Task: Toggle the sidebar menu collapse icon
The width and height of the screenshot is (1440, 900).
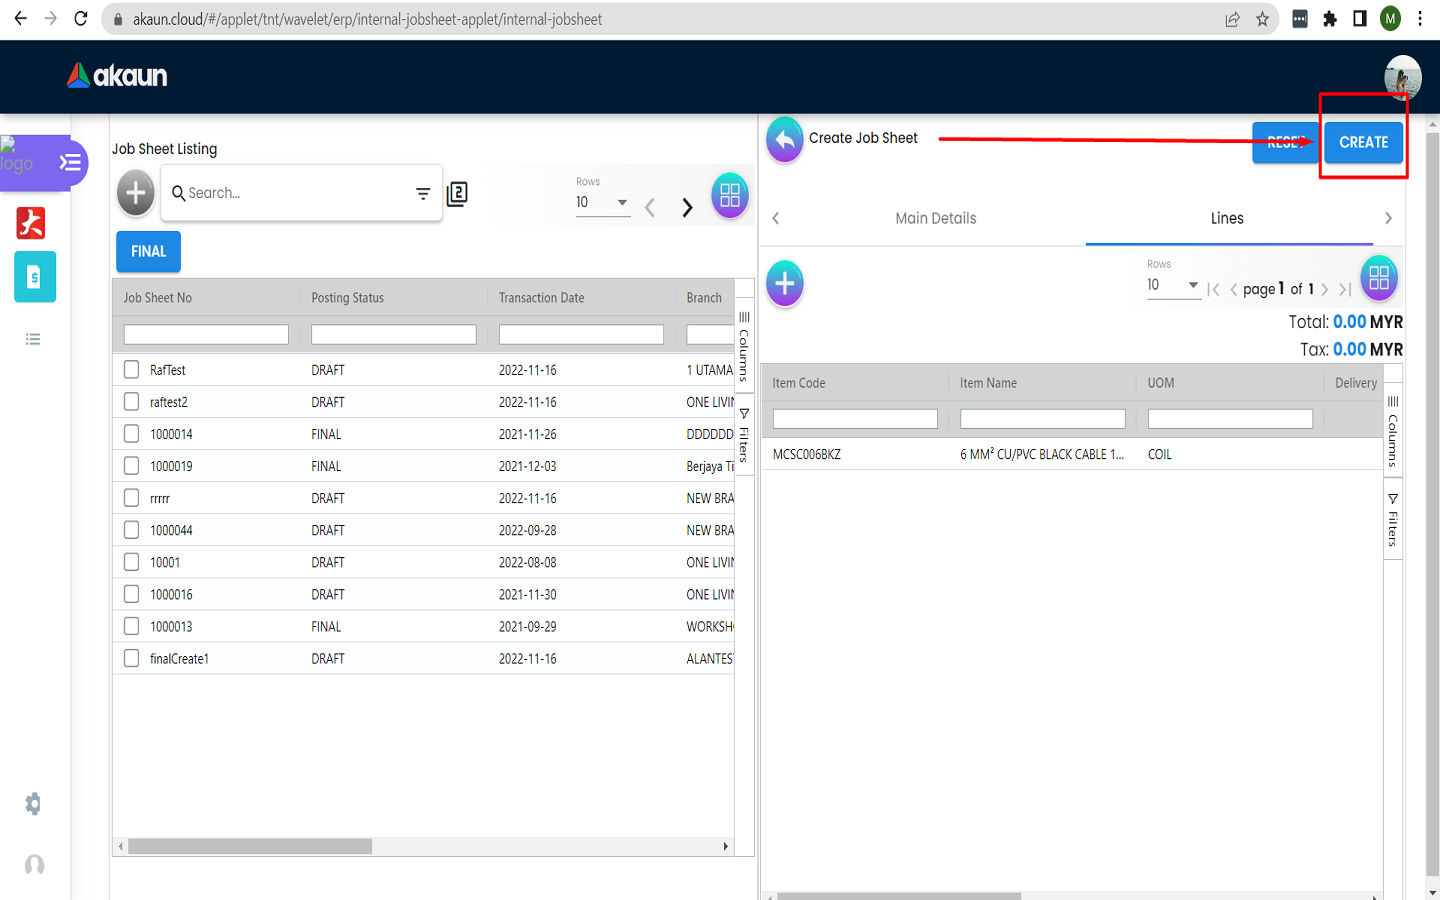Action: tap(70, 162)
